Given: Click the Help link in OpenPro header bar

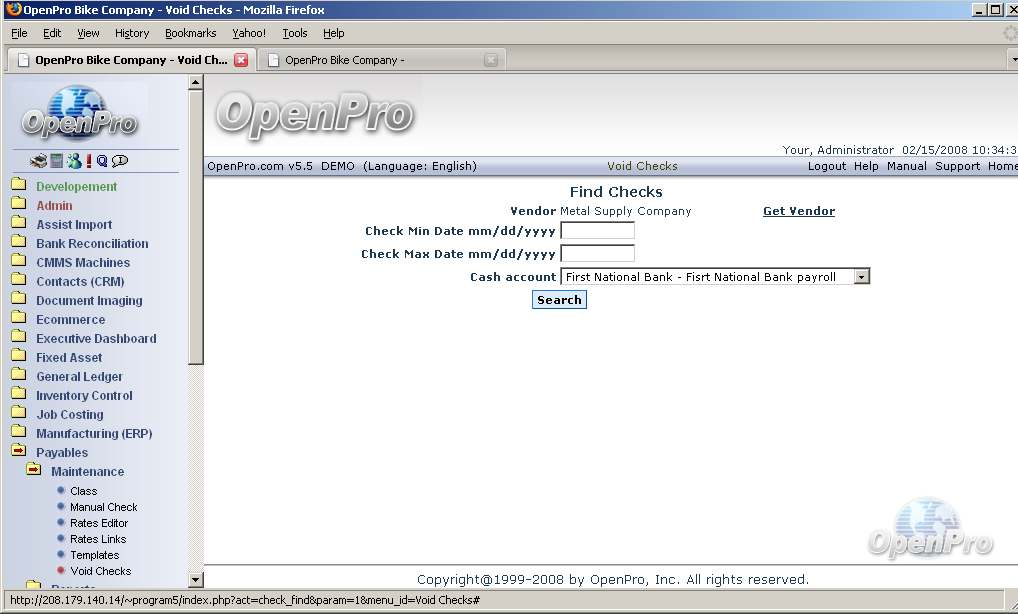Looking at the screenshot, I should (866, 166).
